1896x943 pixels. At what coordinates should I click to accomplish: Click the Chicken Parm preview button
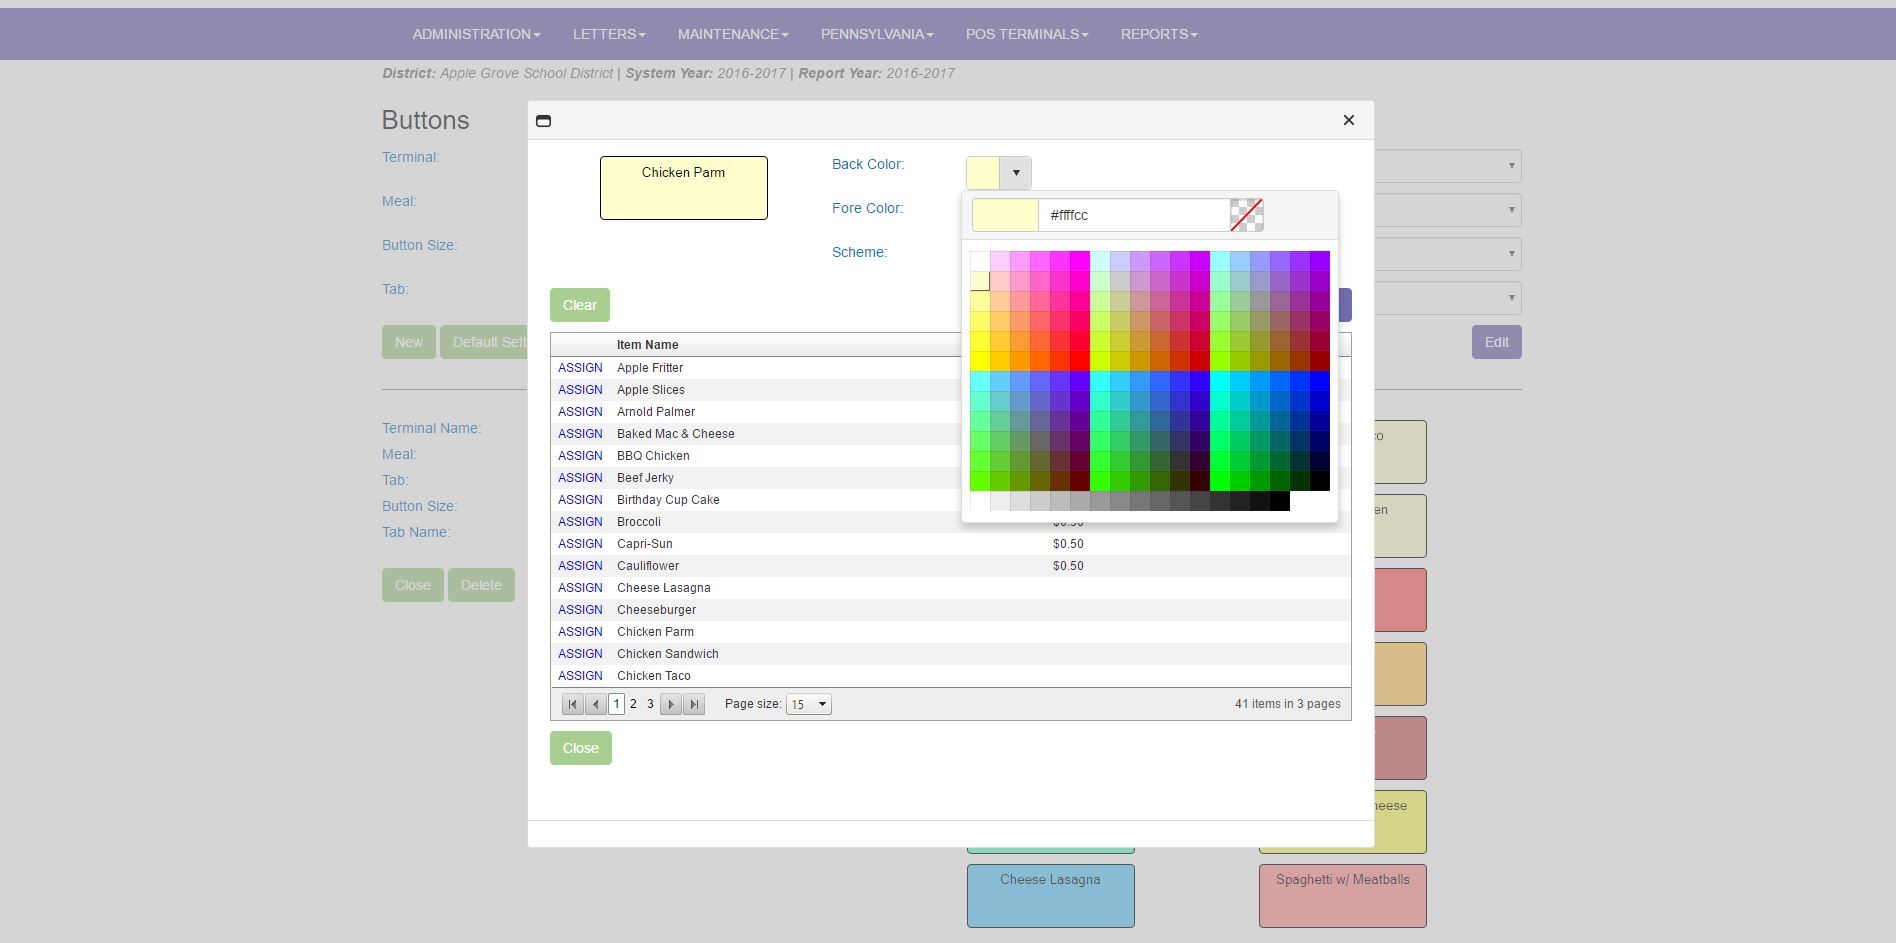click(x=683, y=188)
